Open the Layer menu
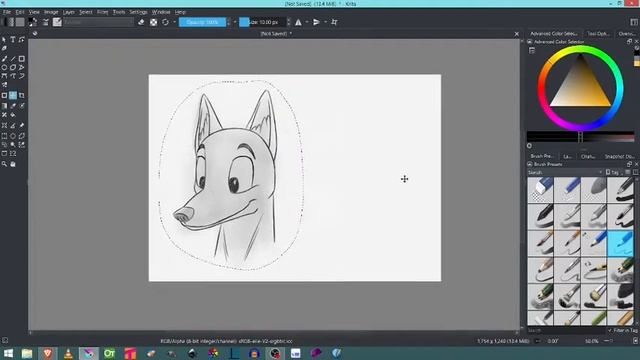 pos(68,12)
